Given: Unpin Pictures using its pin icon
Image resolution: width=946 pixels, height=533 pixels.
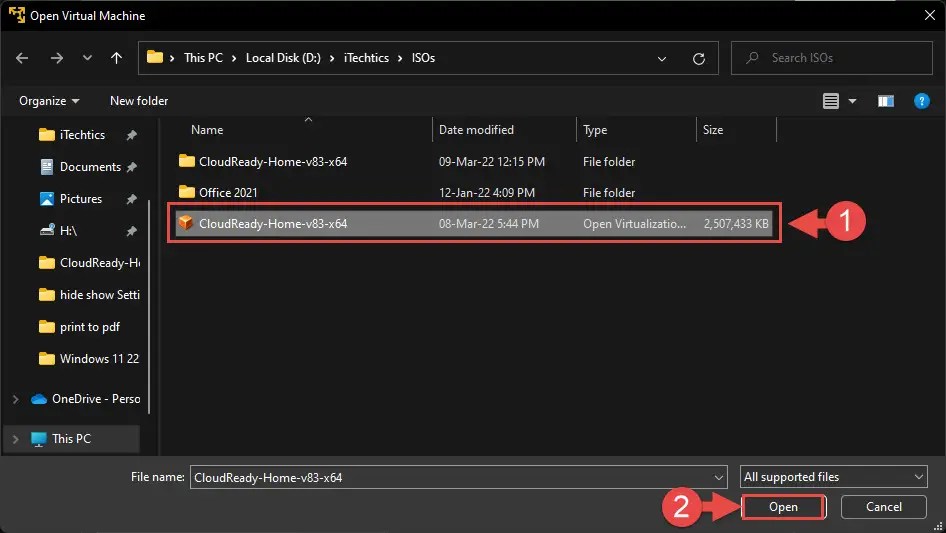Looking at the screenshot, I should pos(131,199).
